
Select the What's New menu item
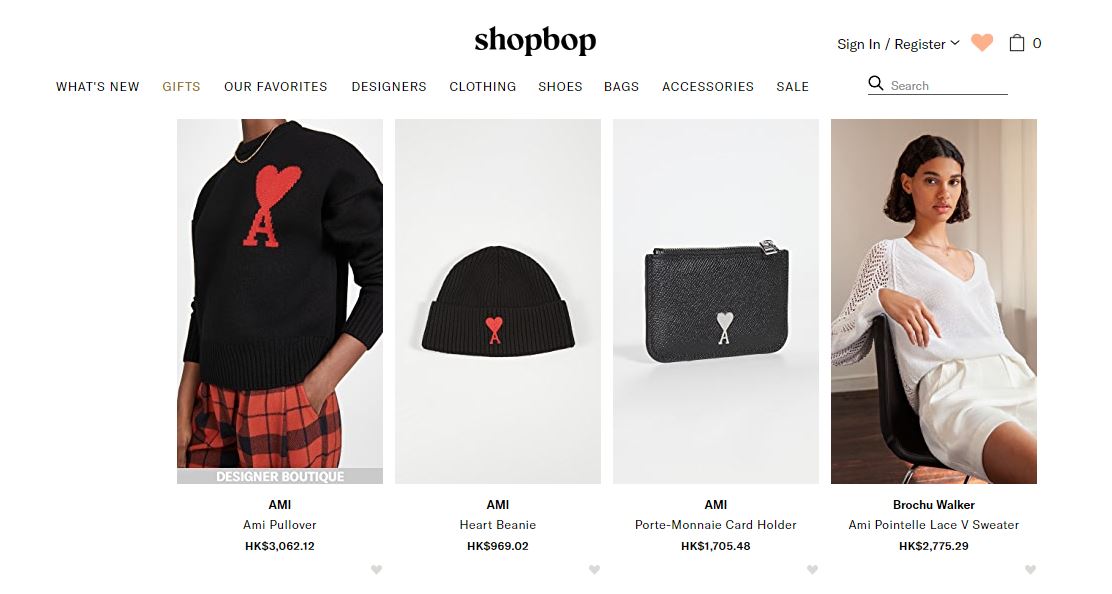(x=98, y=86)
